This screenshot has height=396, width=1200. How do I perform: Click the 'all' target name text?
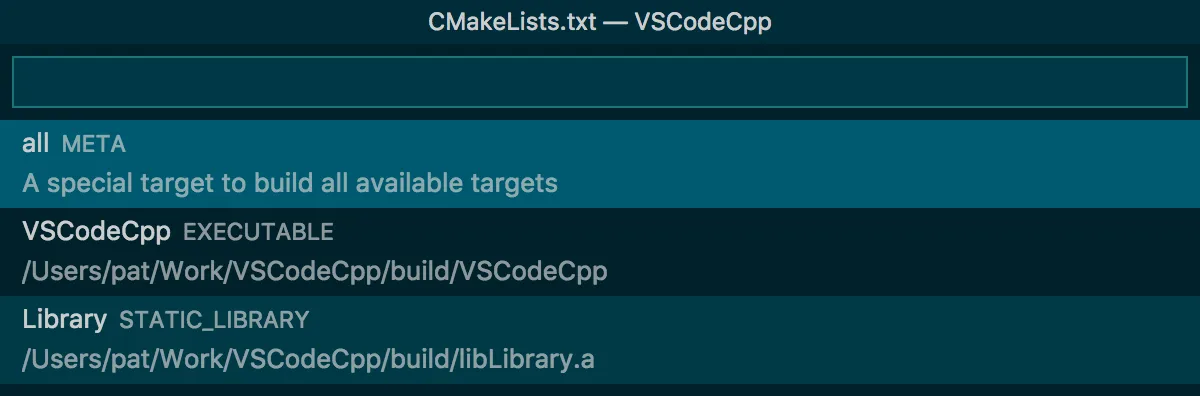click(x=35, y=144)
